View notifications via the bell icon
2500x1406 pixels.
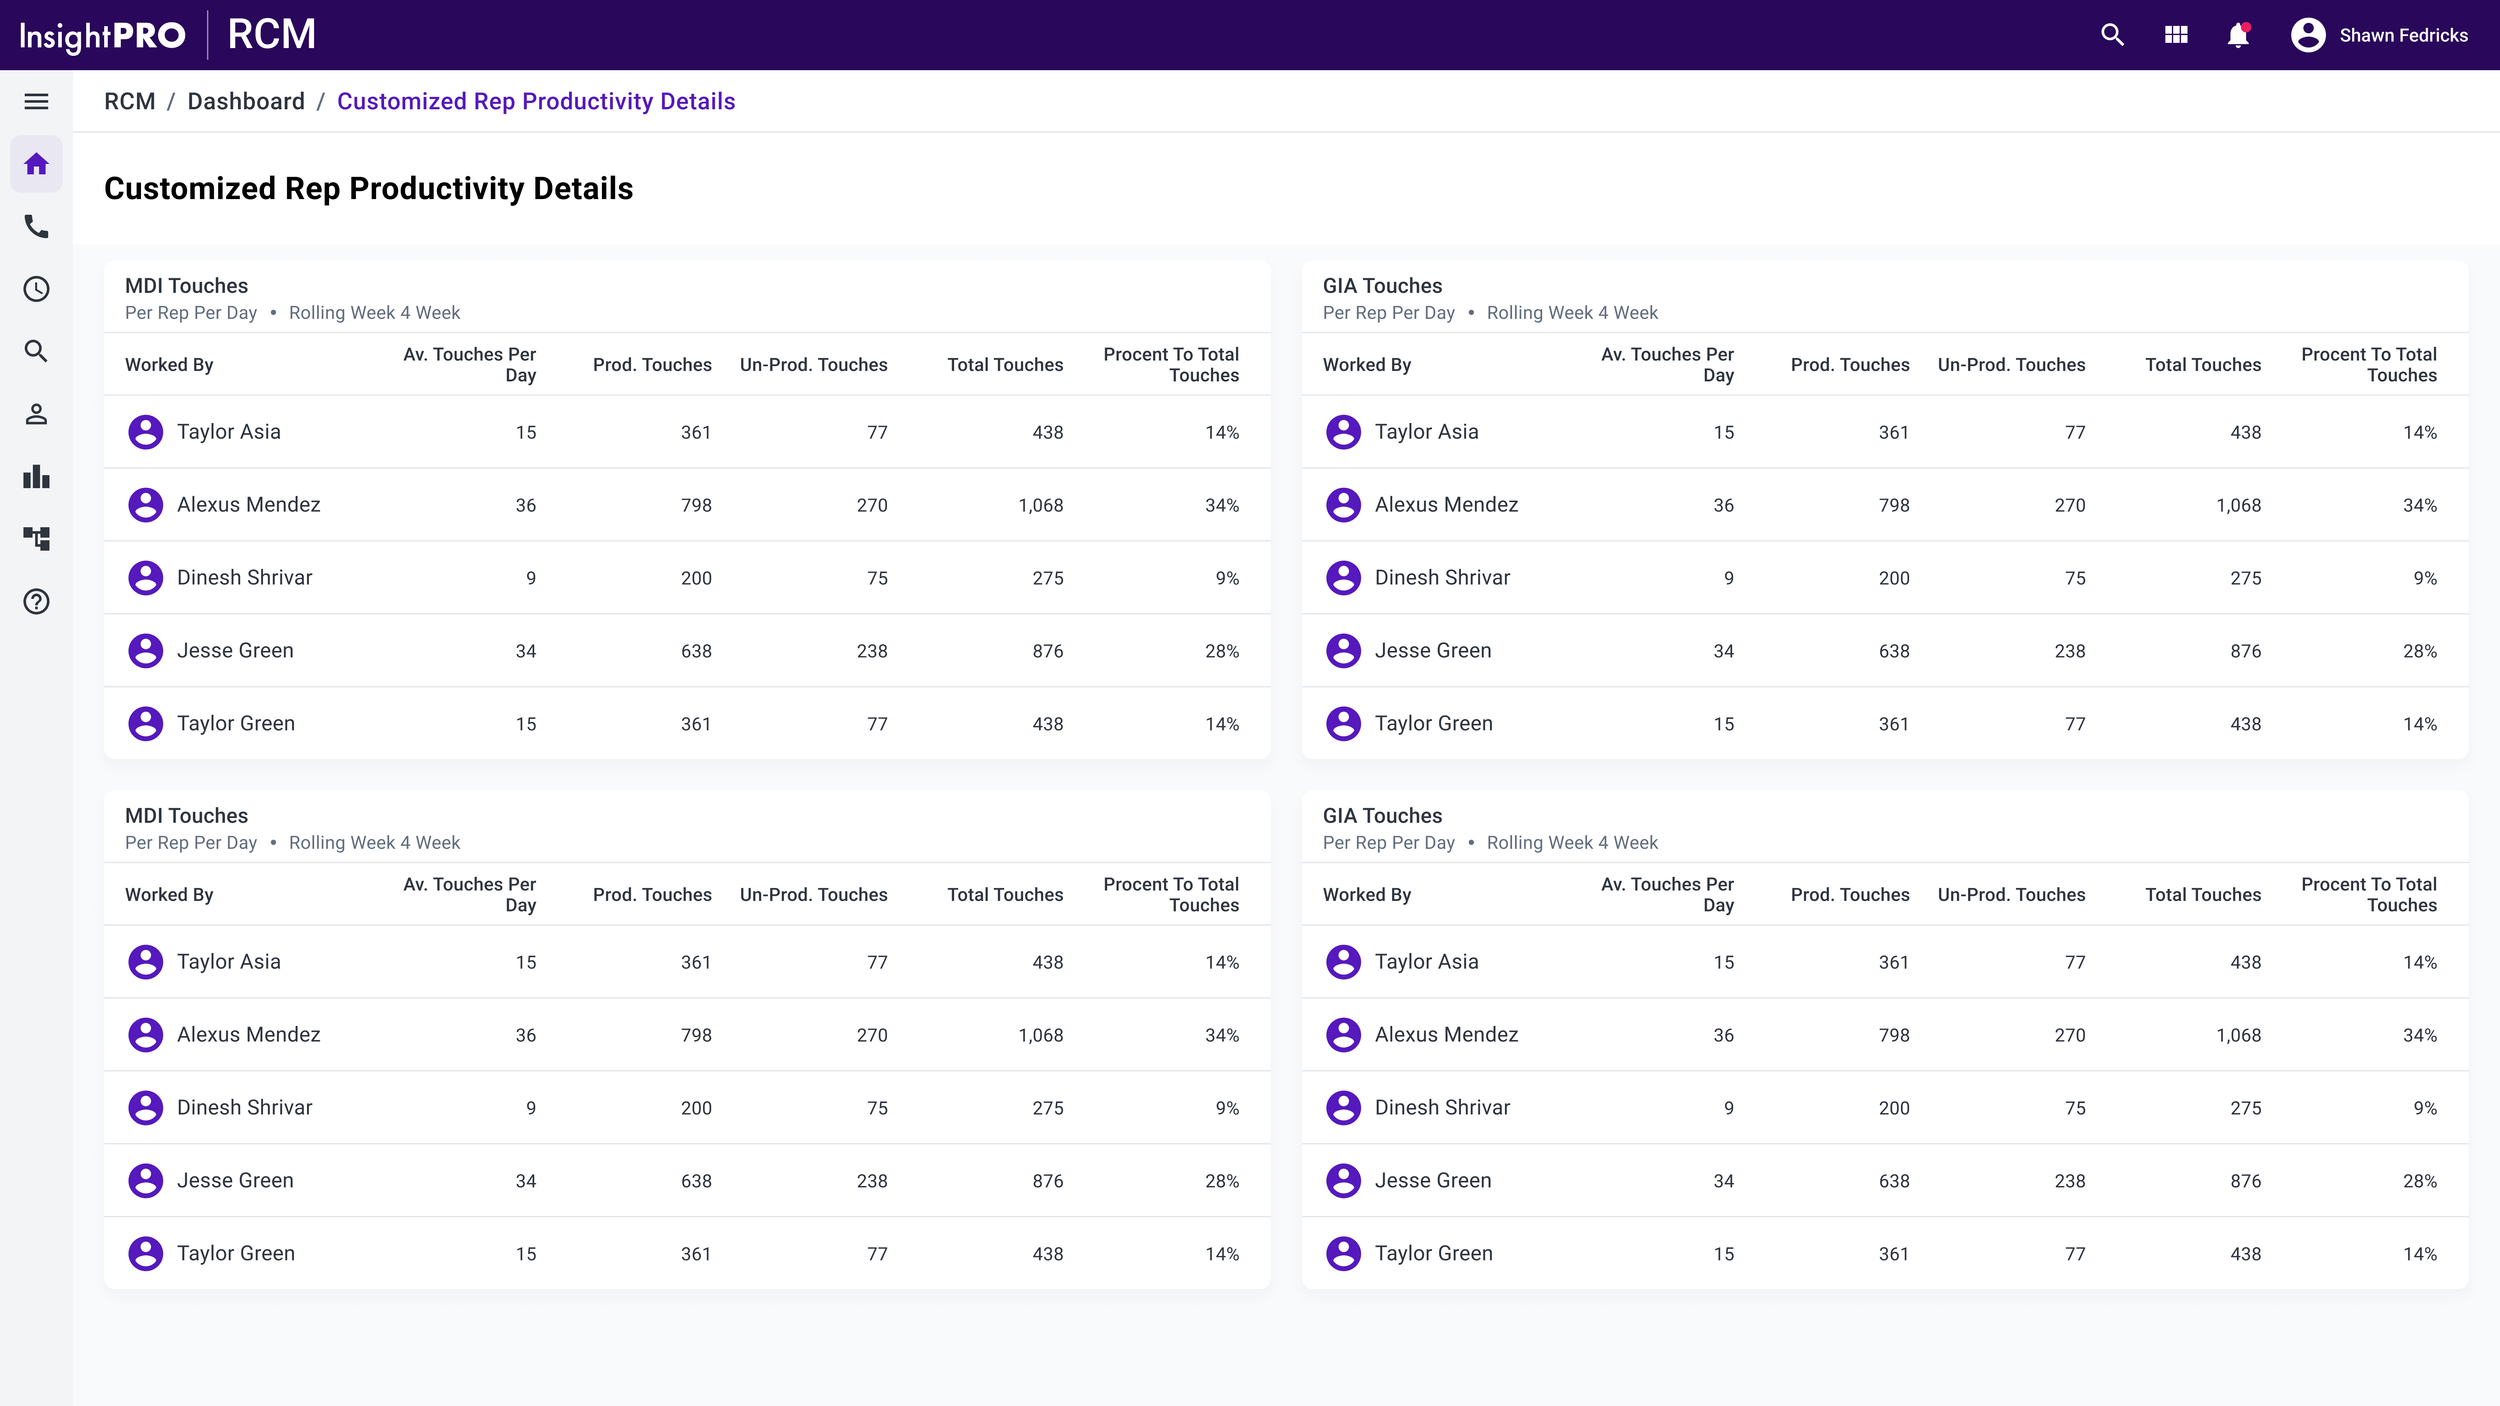(x=2238, y=35)
